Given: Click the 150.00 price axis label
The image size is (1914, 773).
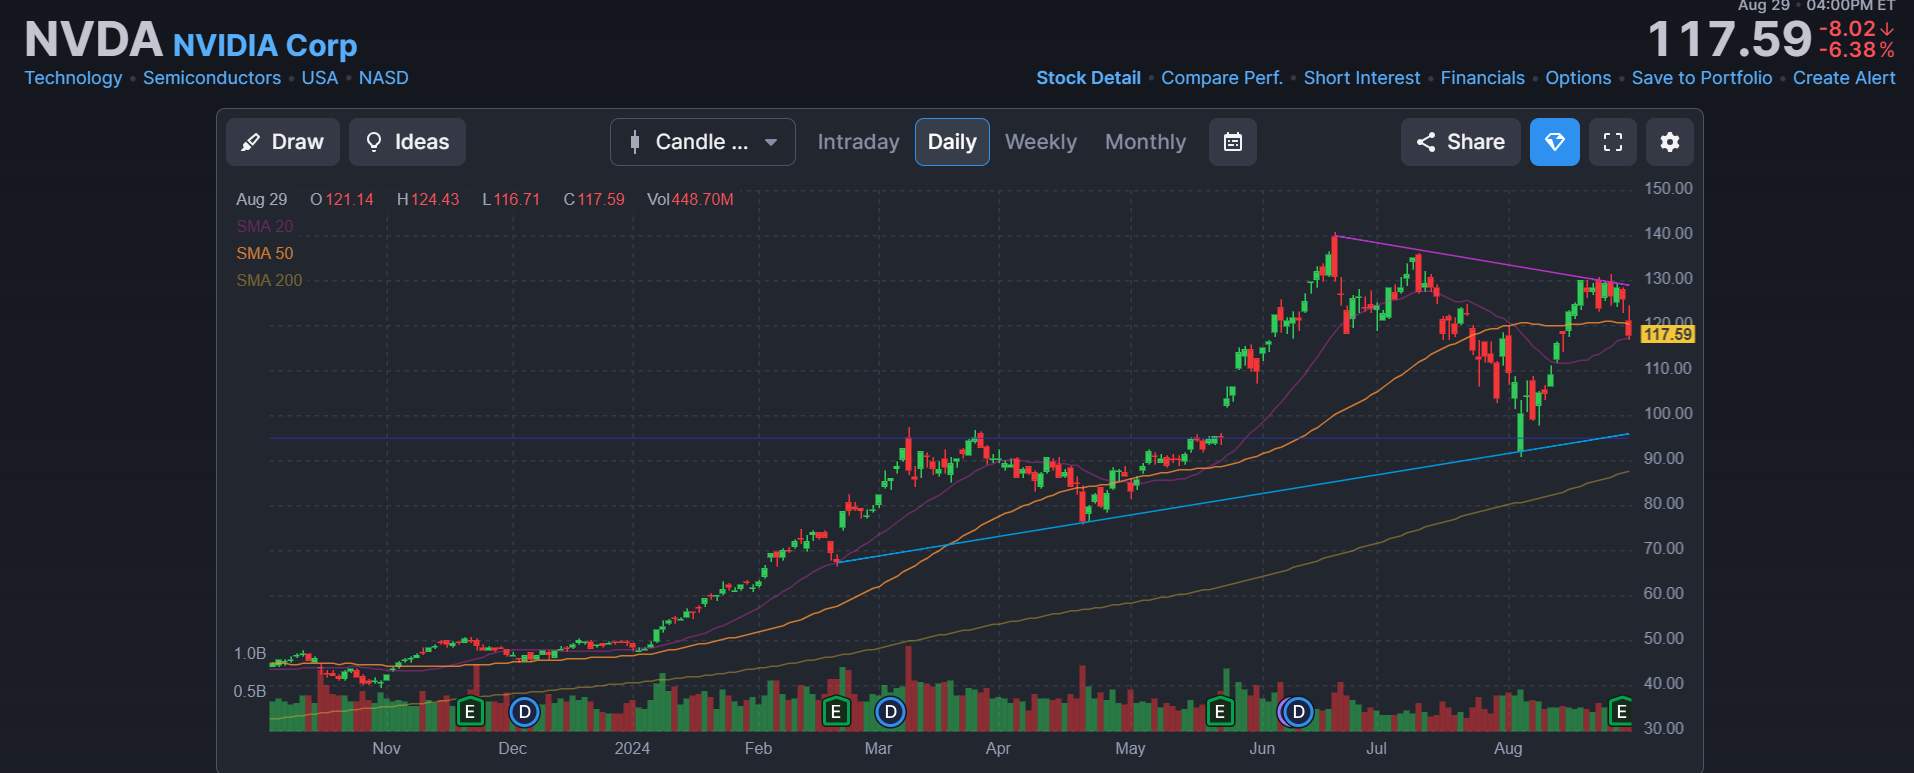Looking at the screenshot, I should click(x=1668, y=188).
